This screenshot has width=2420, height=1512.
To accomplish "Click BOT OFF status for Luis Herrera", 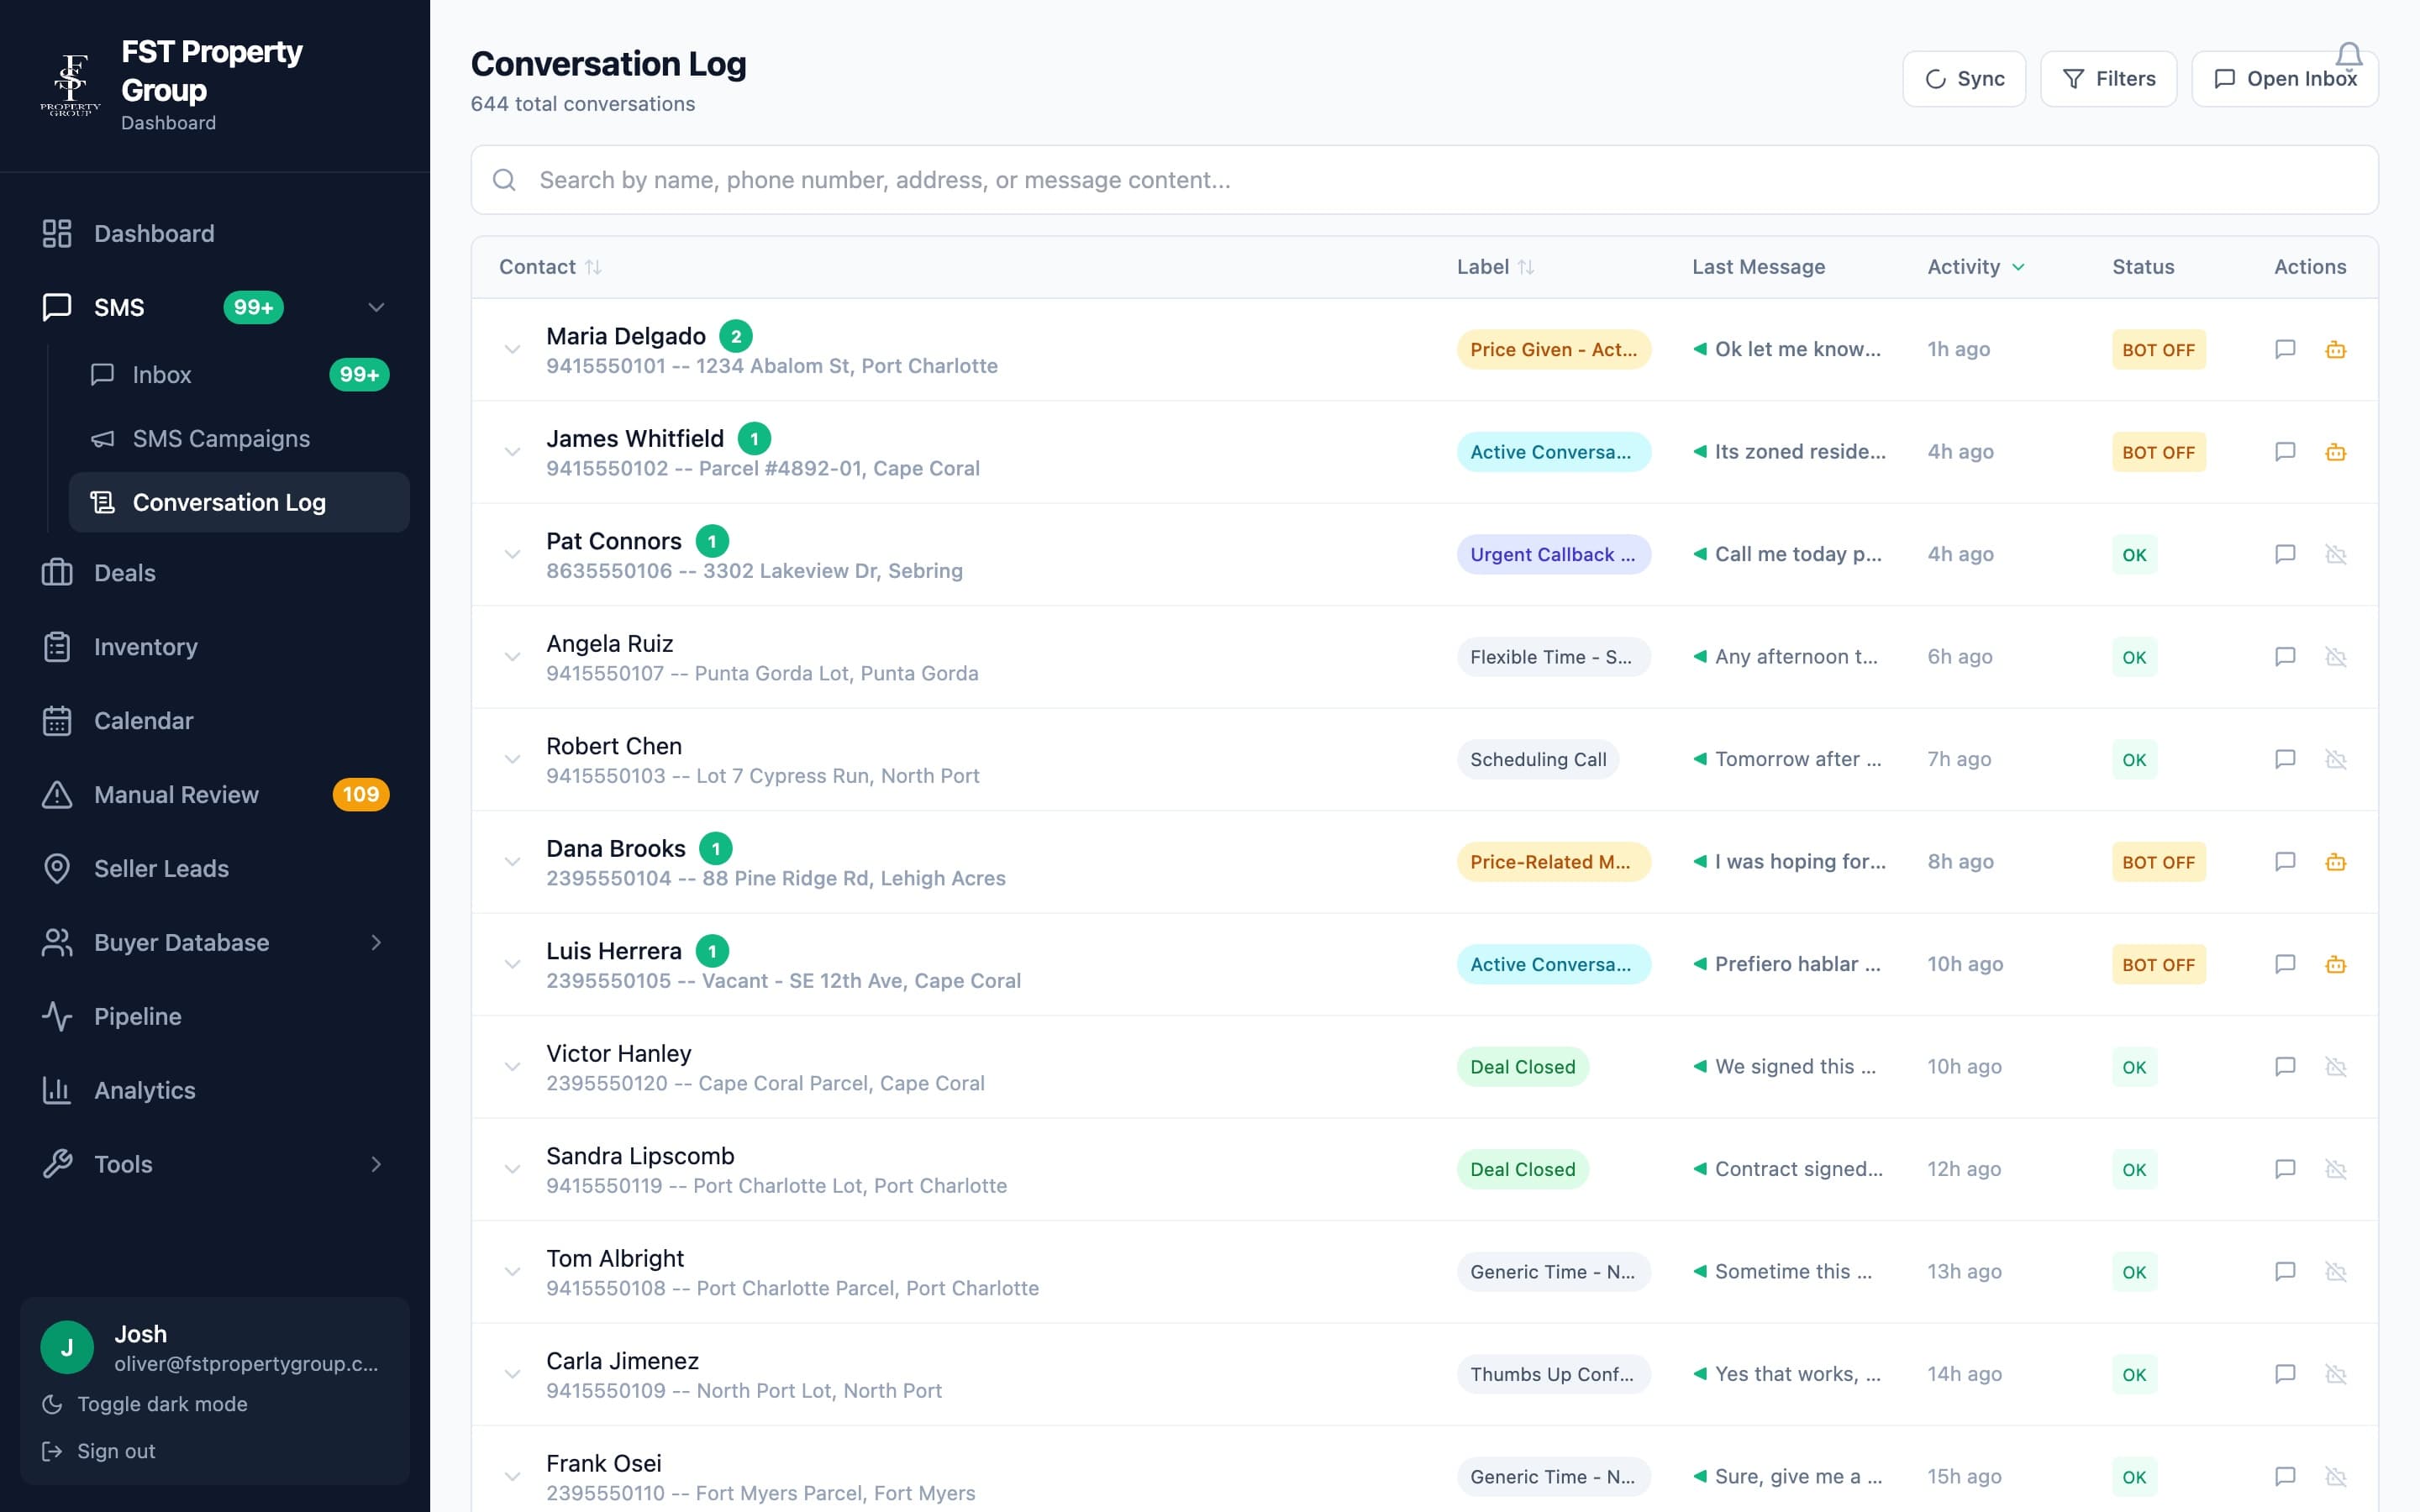I will click(2158, 964).
